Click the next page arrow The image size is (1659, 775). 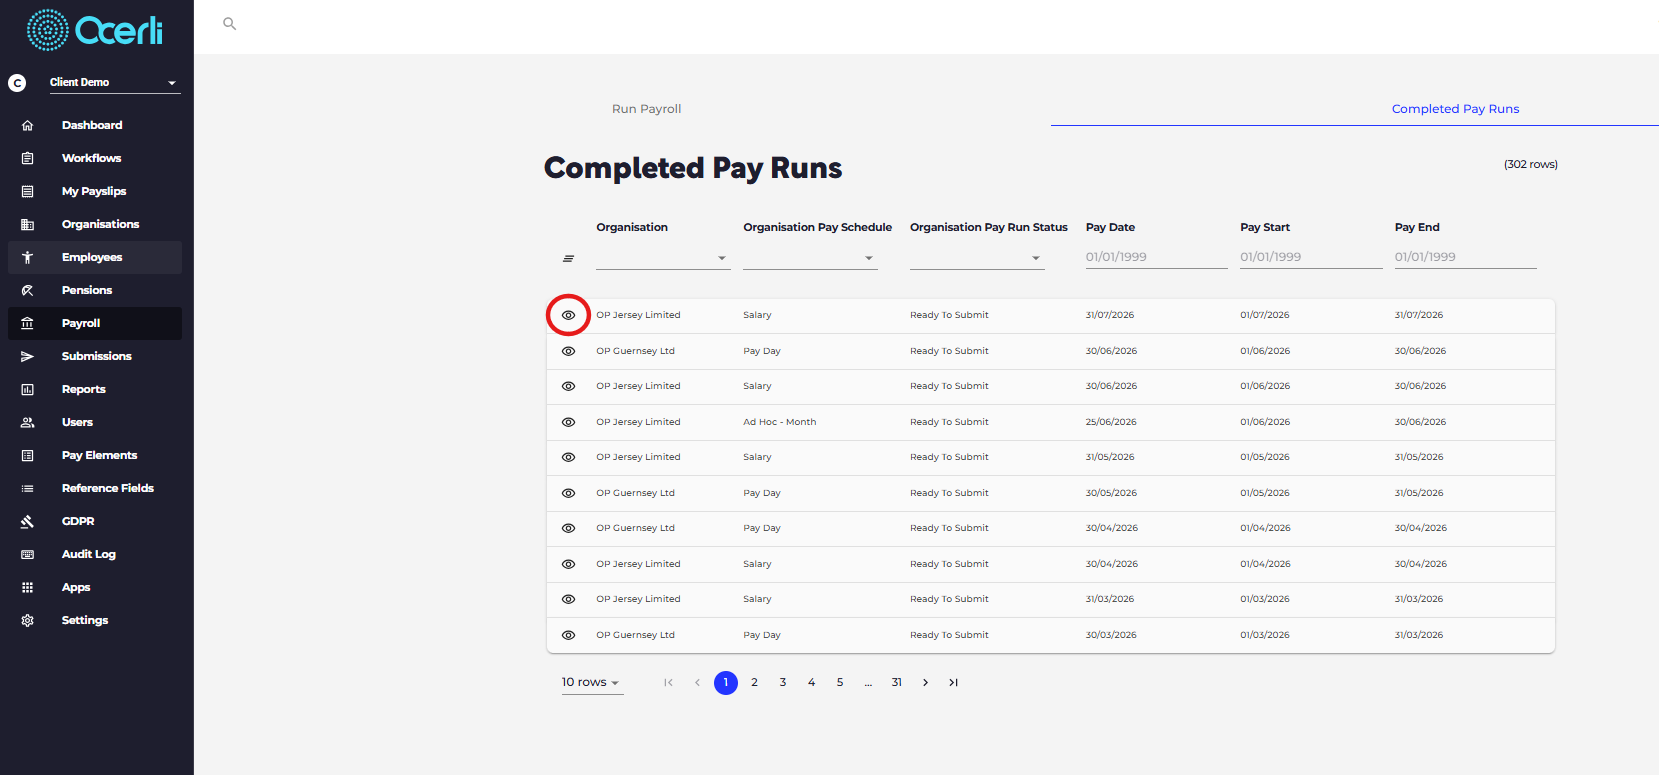(925, 682)
